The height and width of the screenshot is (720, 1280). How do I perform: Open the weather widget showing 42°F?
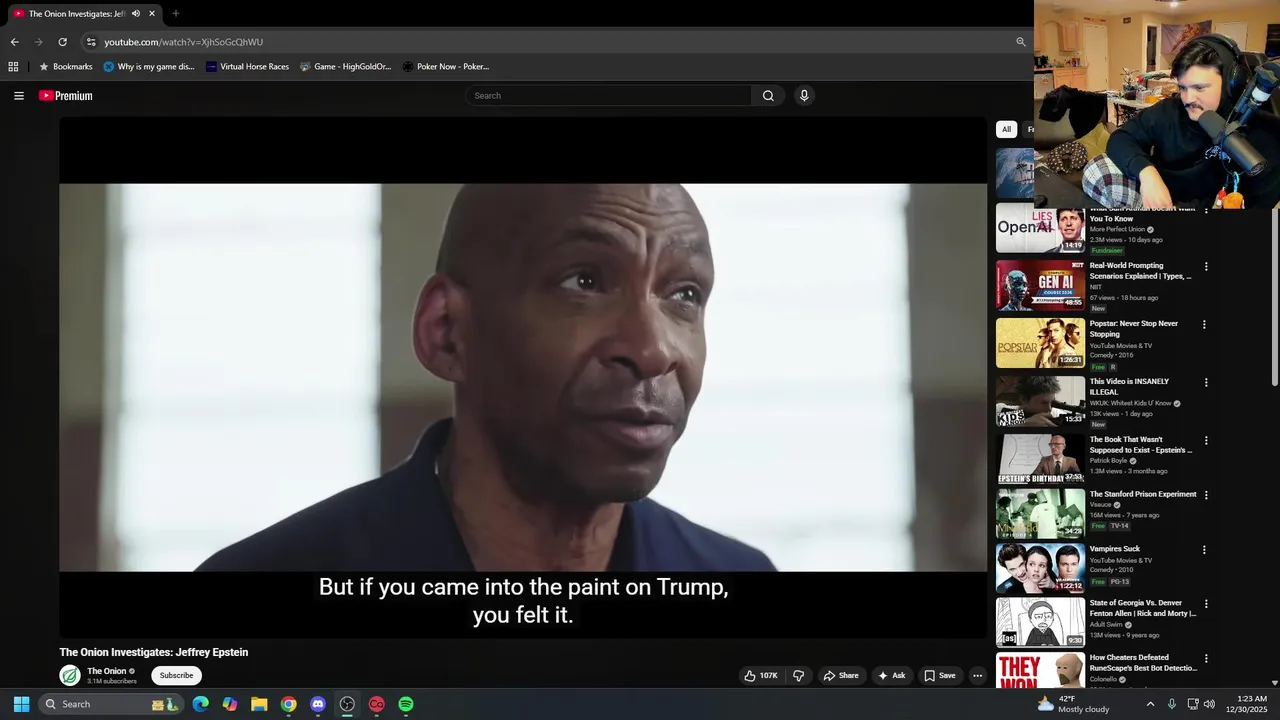point(1073,704)
